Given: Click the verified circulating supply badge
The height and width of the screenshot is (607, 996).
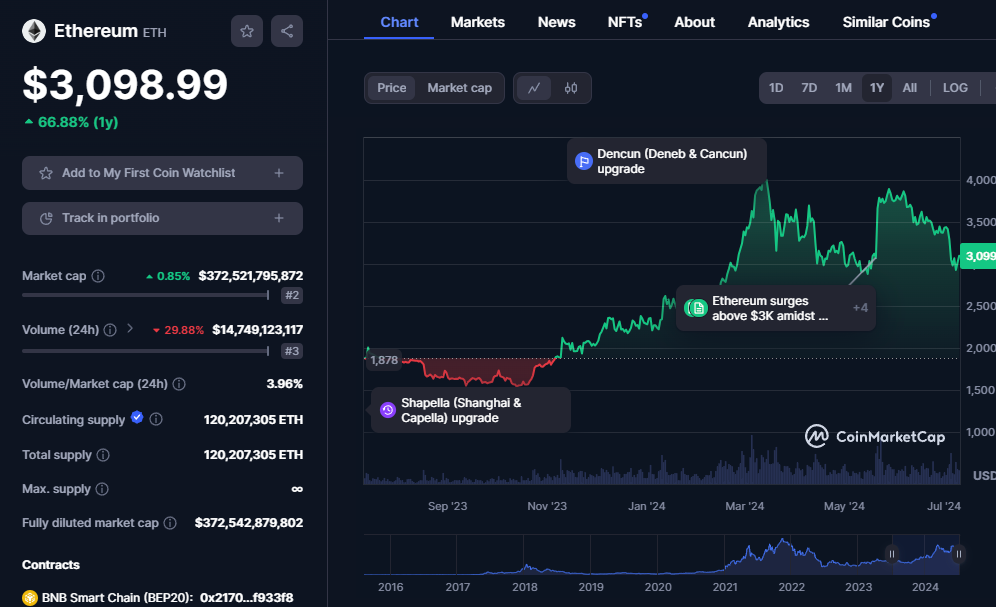Looking at the screenshot, I should click(x=137, y=417).
